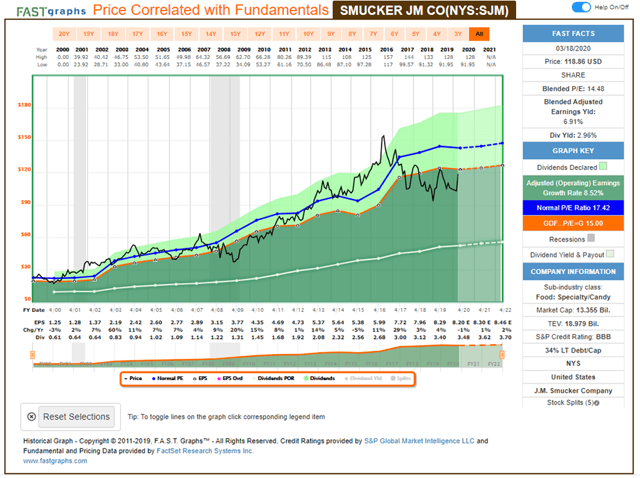Screen dimensions: 640x478
Task: Click the '34% LT Debt/Cap' row
Action: (x=575, y=352)
